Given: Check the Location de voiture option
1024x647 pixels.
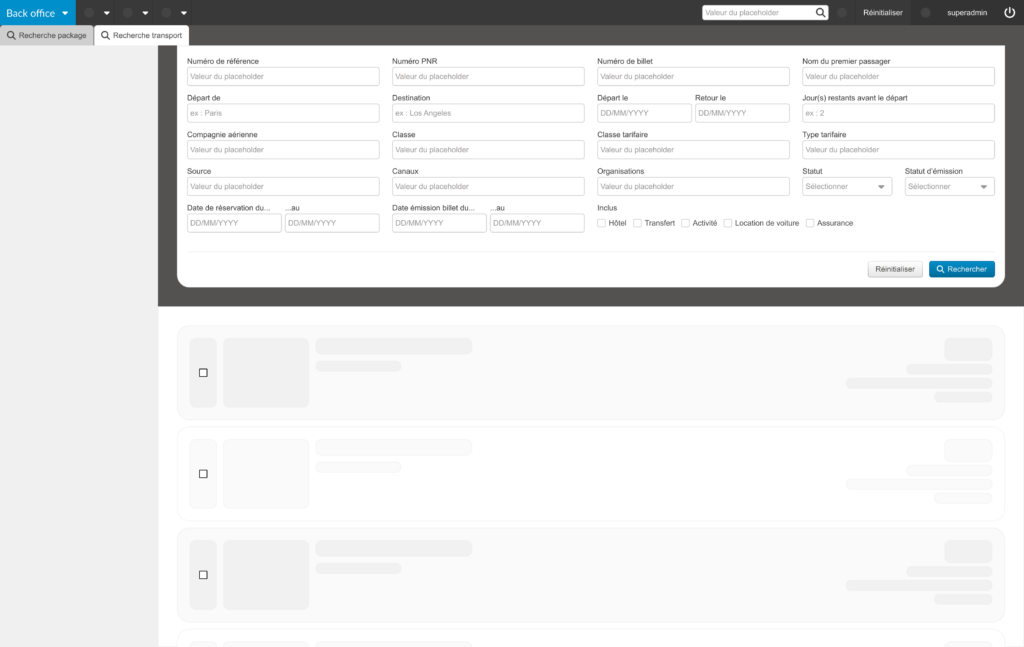Looking at the screenshot, I should pyautogui.click(x=728, y=223).
